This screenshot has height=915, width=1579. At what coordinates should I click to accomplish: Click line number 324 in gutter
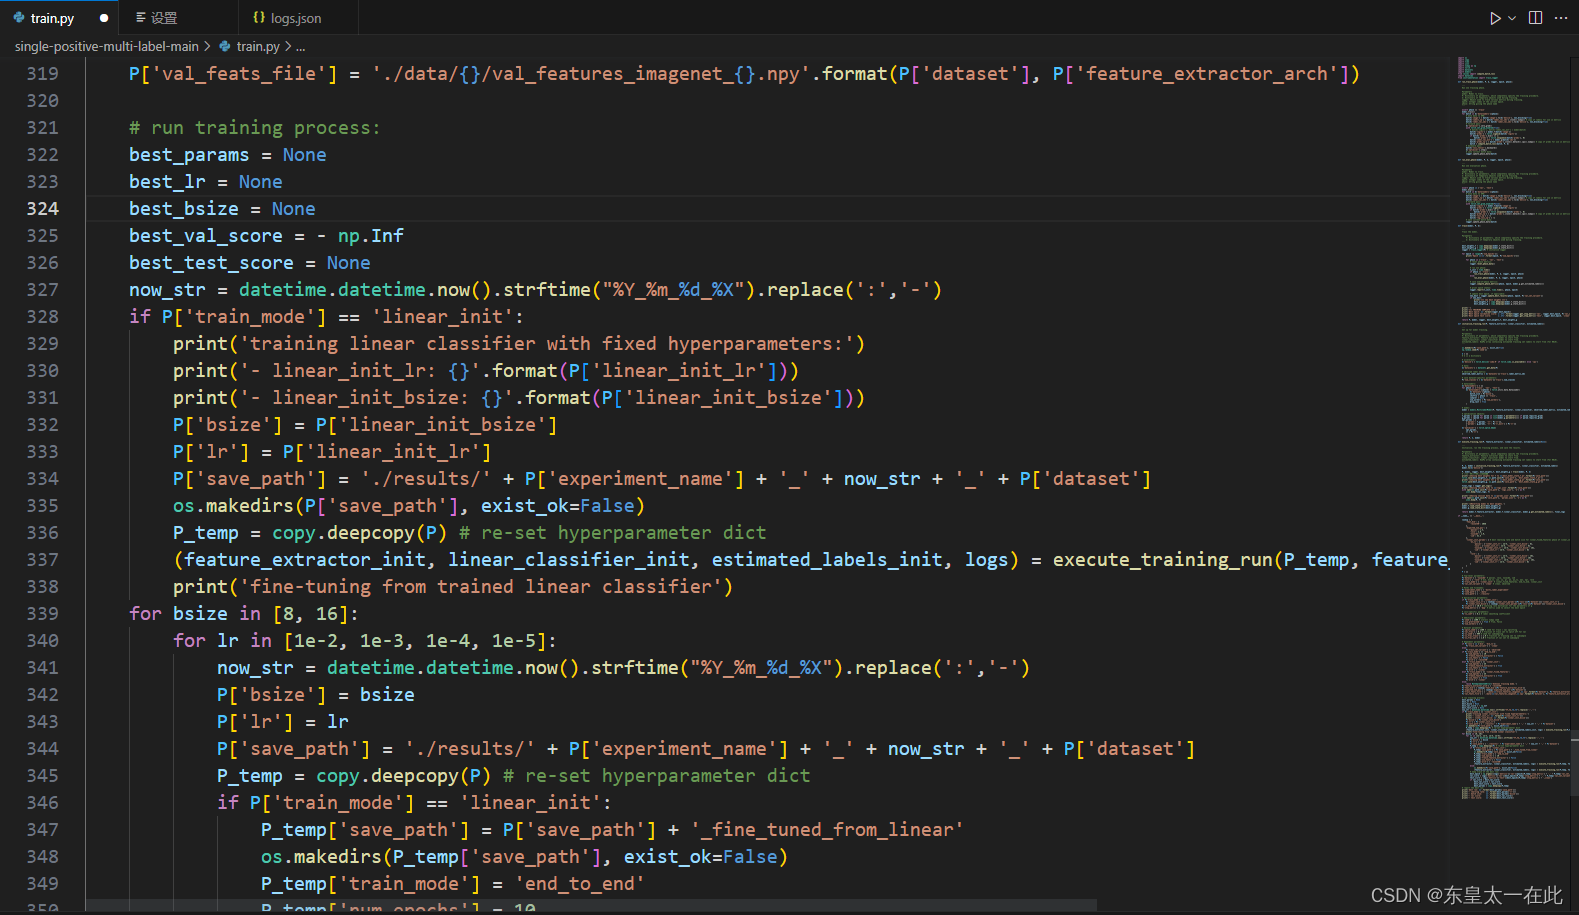click(43, 208)
